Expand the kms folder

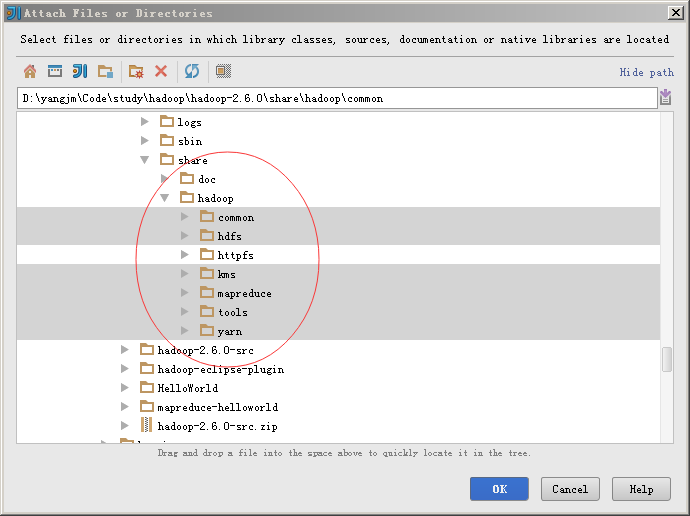185,274
